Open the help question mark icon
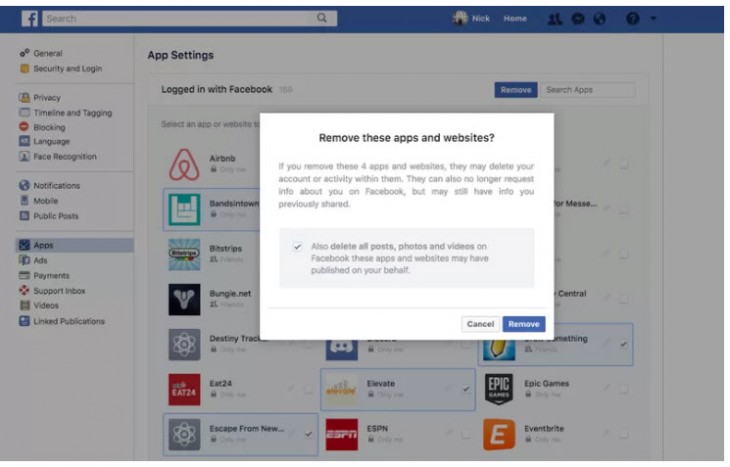 pos(632,19)
